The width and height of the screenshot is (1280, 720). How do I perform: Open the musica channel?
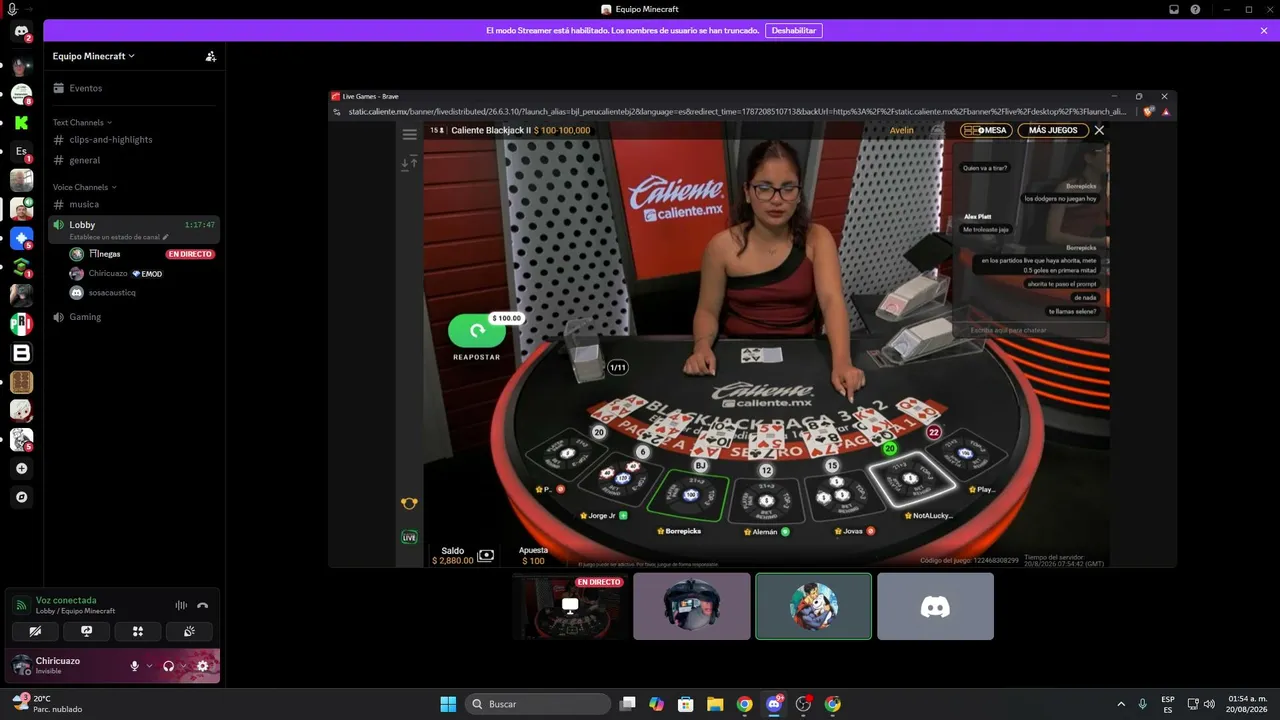(132, 204)
